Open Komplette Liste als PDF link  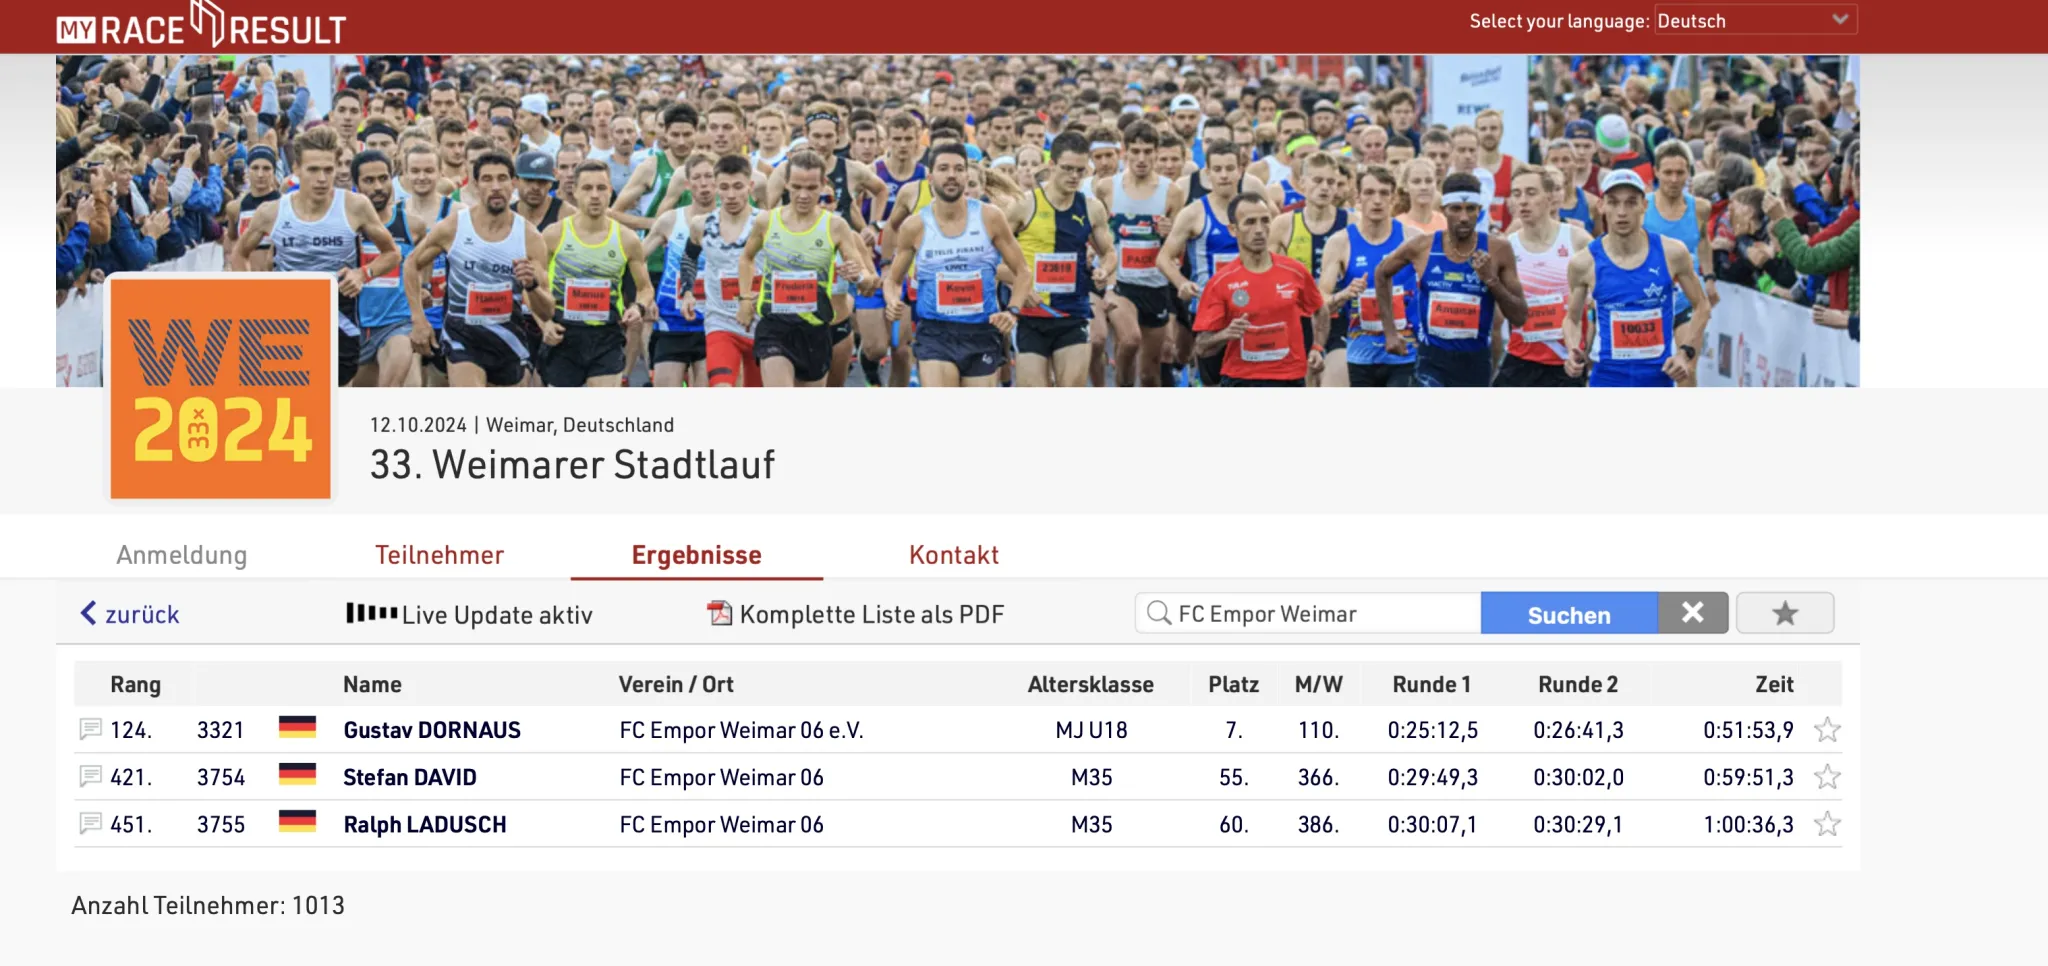[871, 614]
